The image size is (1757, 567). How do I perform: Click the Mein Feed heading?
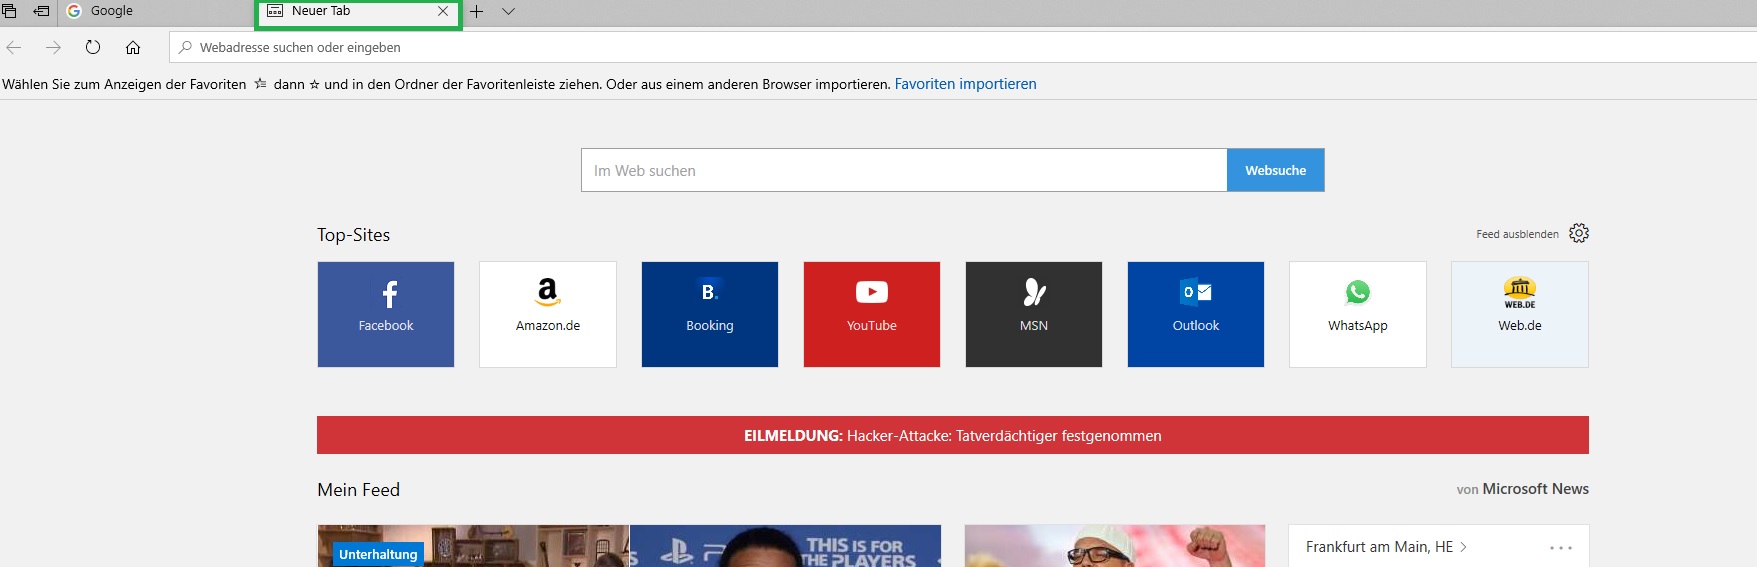click(359, 490)
